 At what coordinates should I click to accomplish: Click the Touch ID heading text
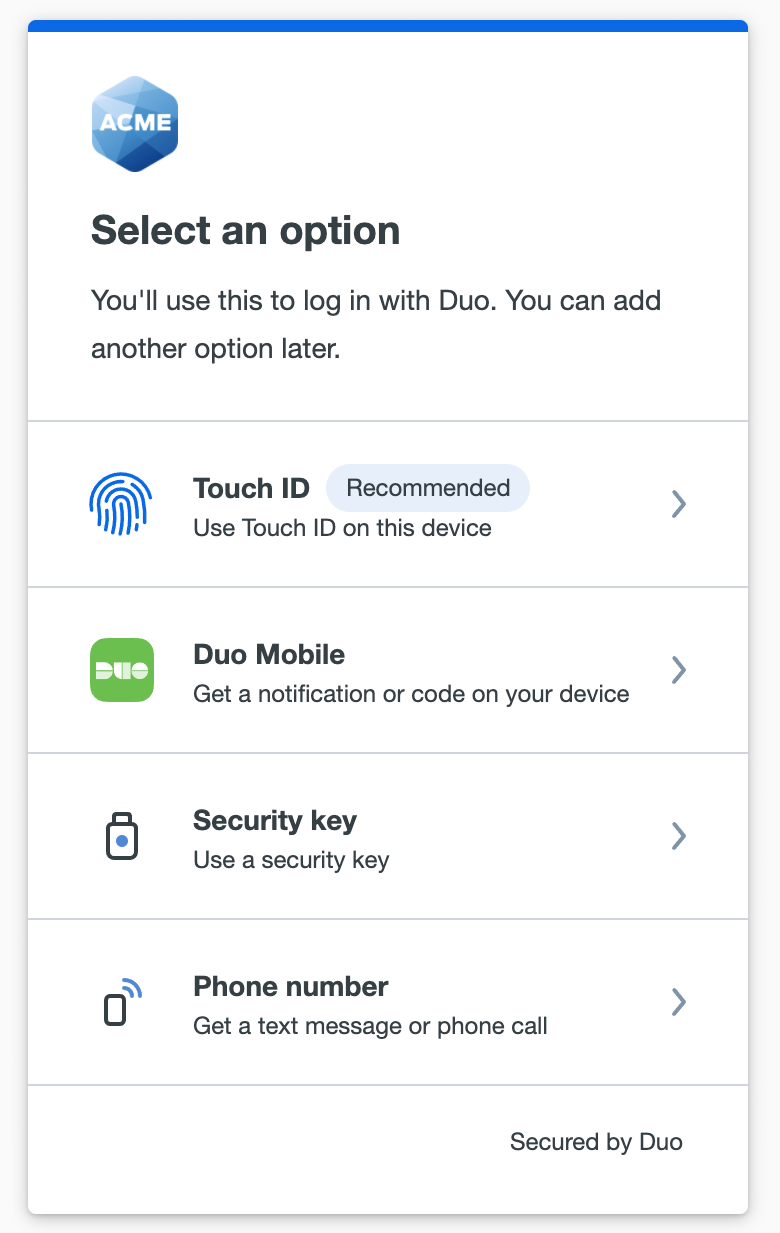pos(251,488)
